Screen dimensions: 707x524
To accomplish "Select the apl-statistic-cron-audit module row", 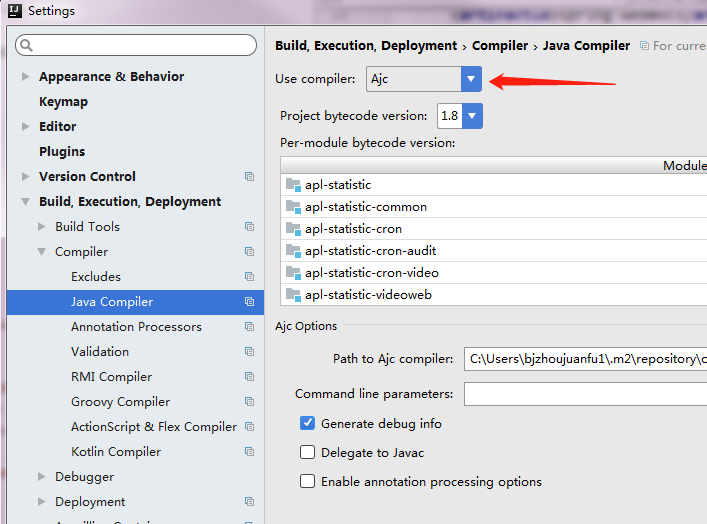I will tap(370, 251).
